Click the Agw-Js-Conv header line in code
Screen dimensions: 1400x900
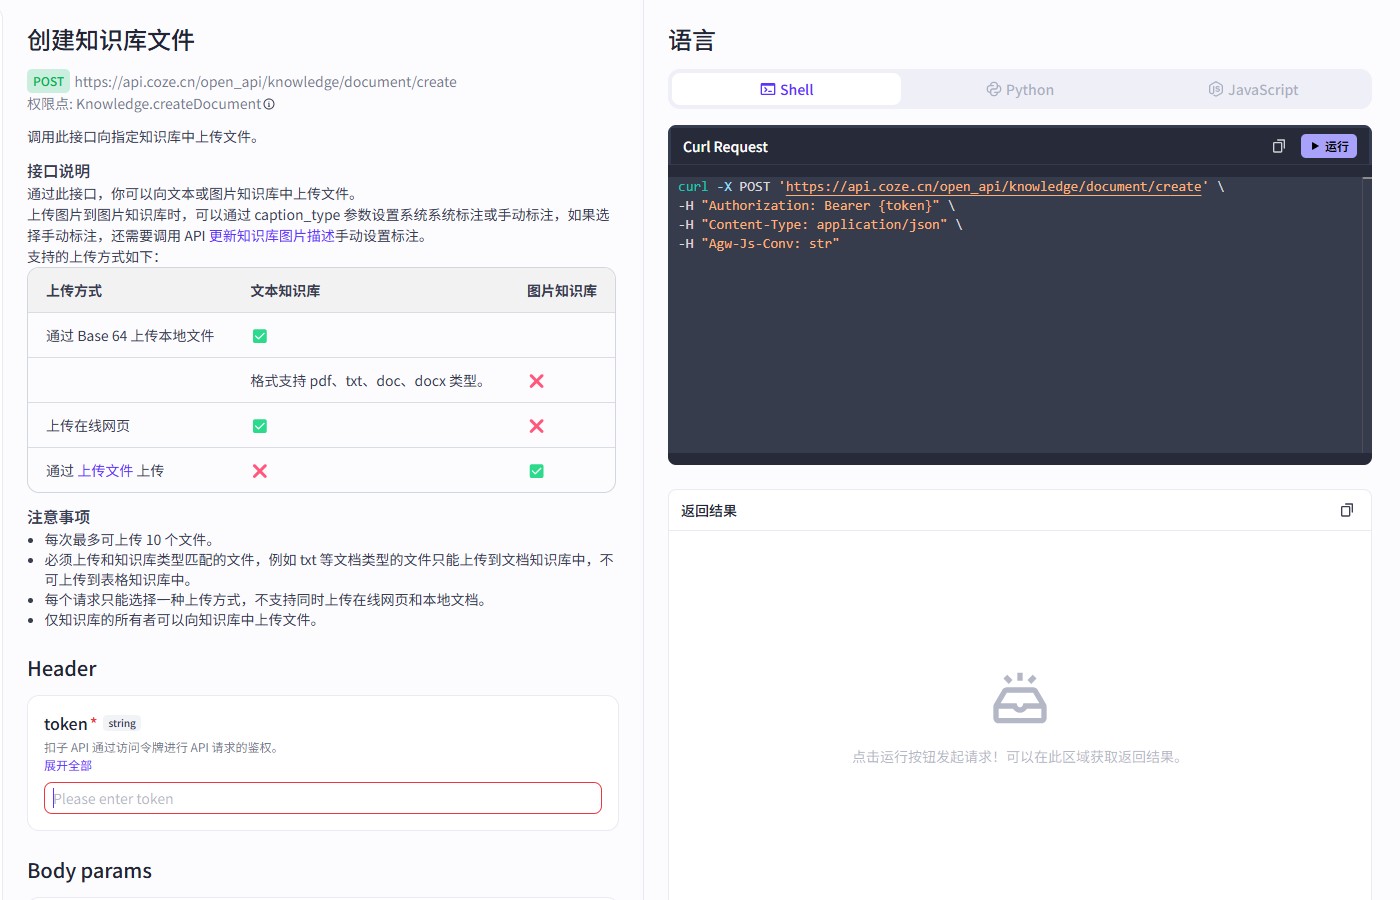[x=758, y=244]
